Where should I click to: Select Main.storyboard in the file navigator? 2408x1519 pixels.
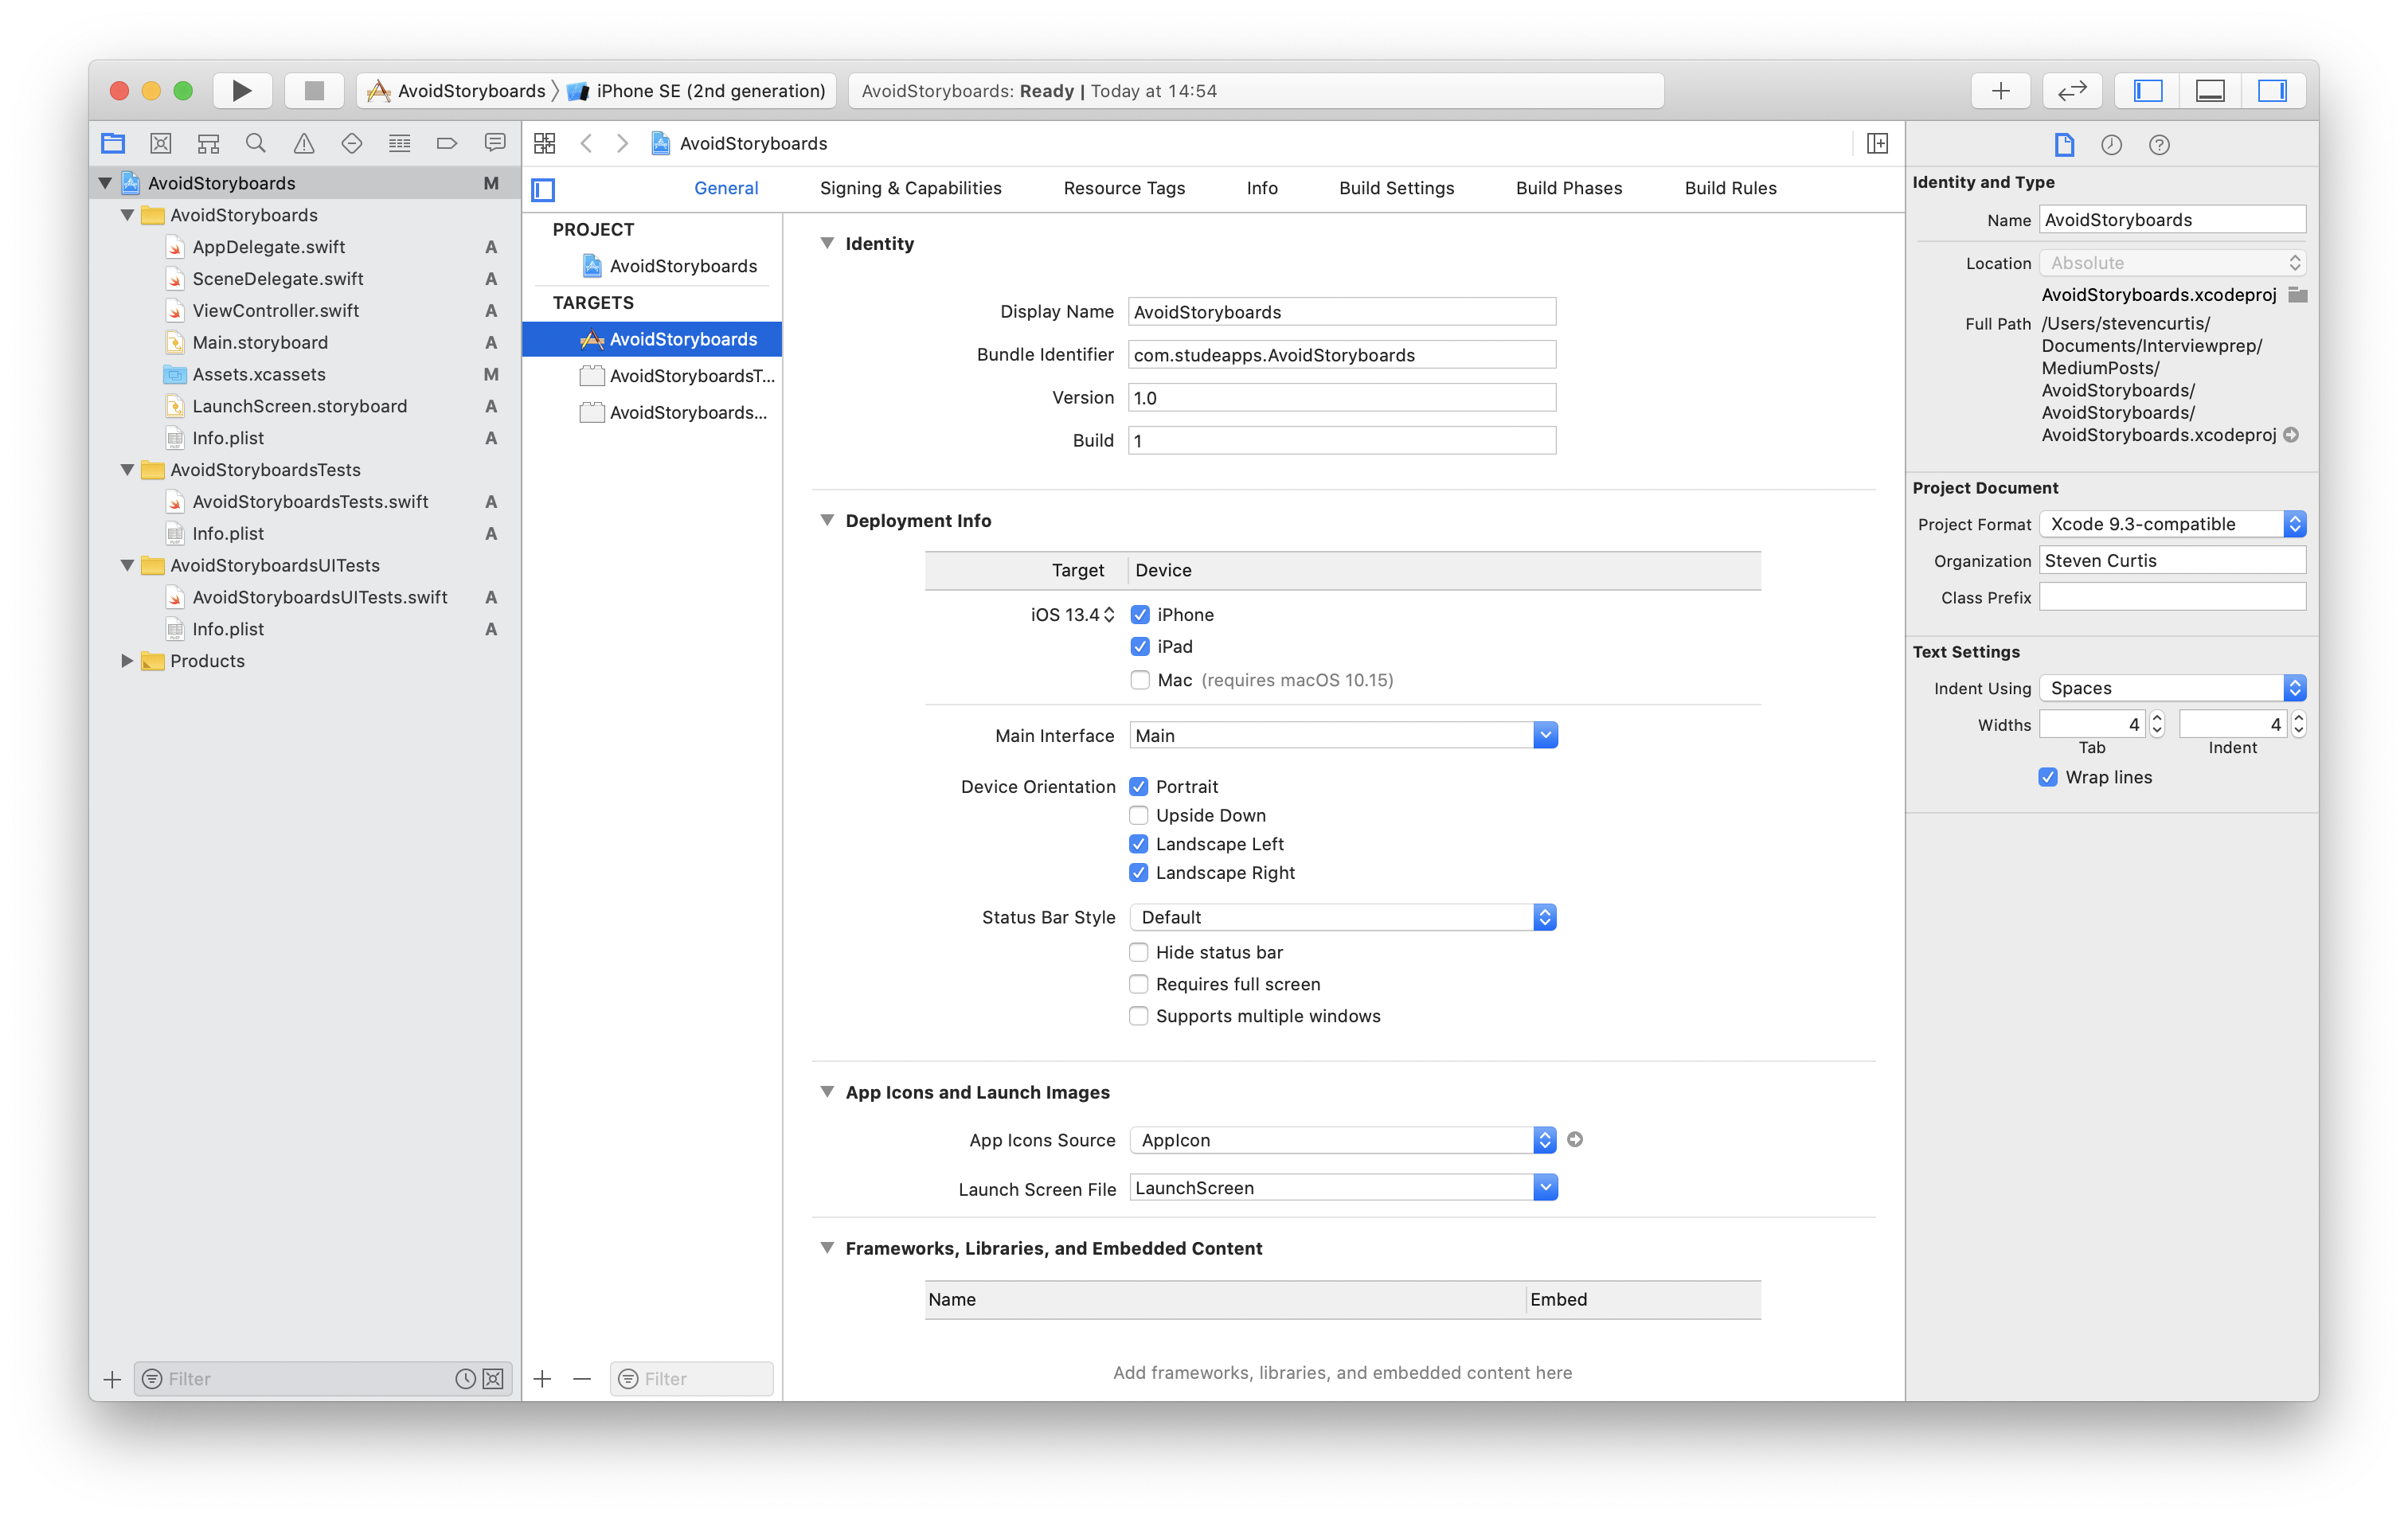(260, 343)
